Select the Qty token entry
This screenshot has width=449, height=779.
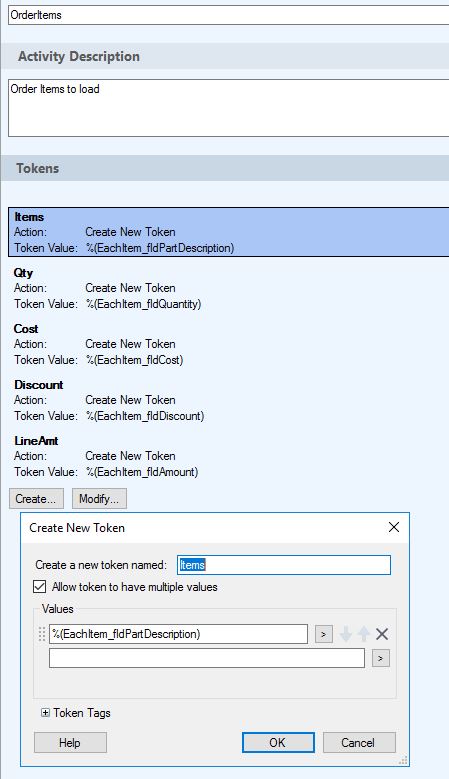point(228,288)
